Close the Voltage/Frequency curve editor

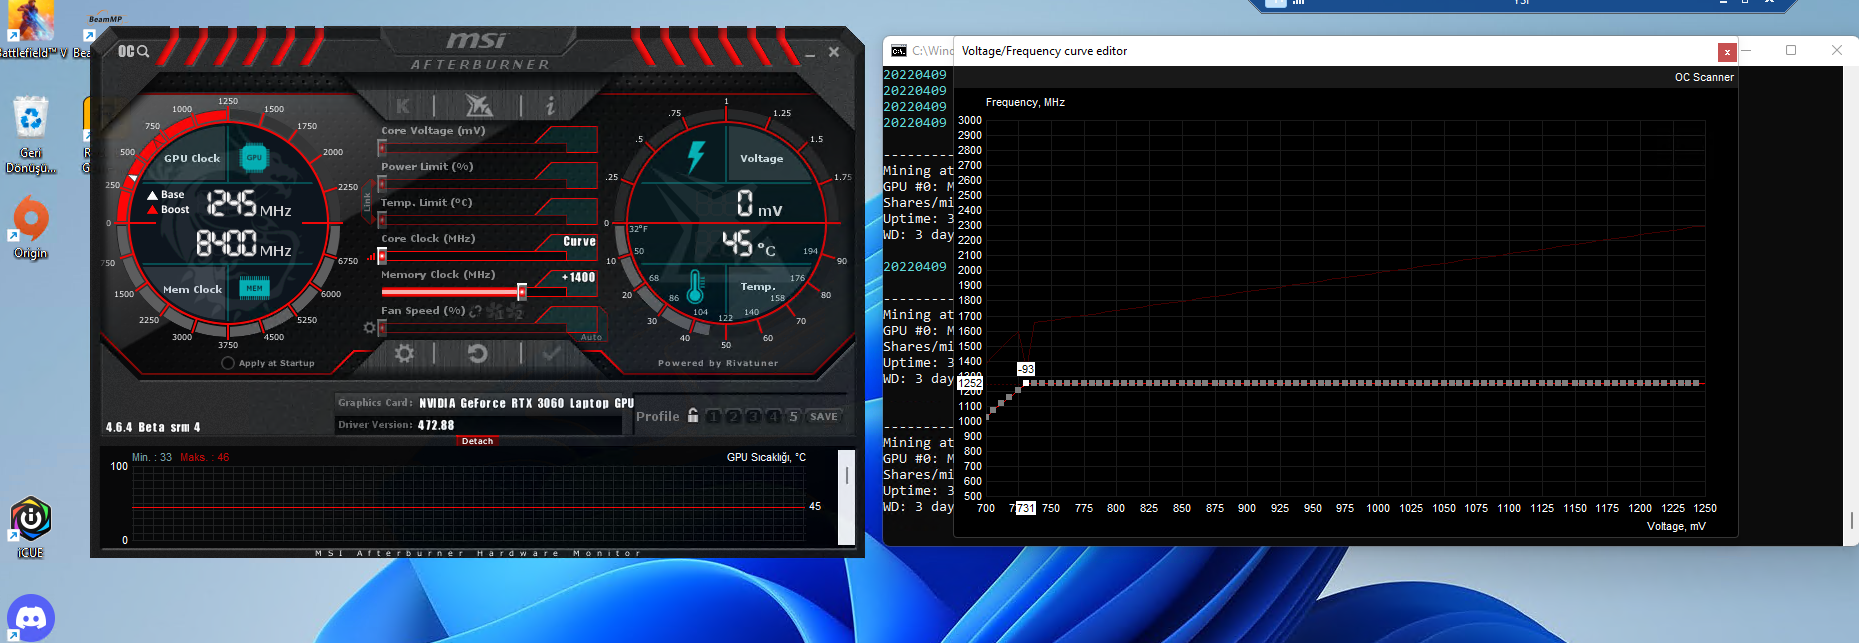click(x=1727, y=52)
